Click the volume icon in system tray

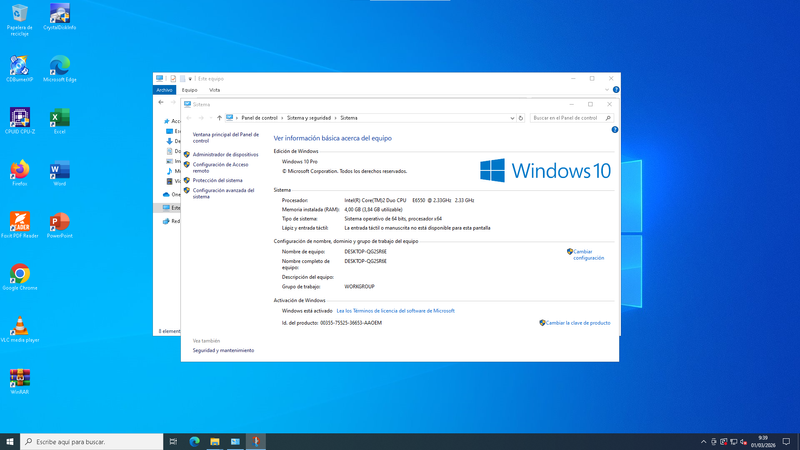(x=743, y=442)
